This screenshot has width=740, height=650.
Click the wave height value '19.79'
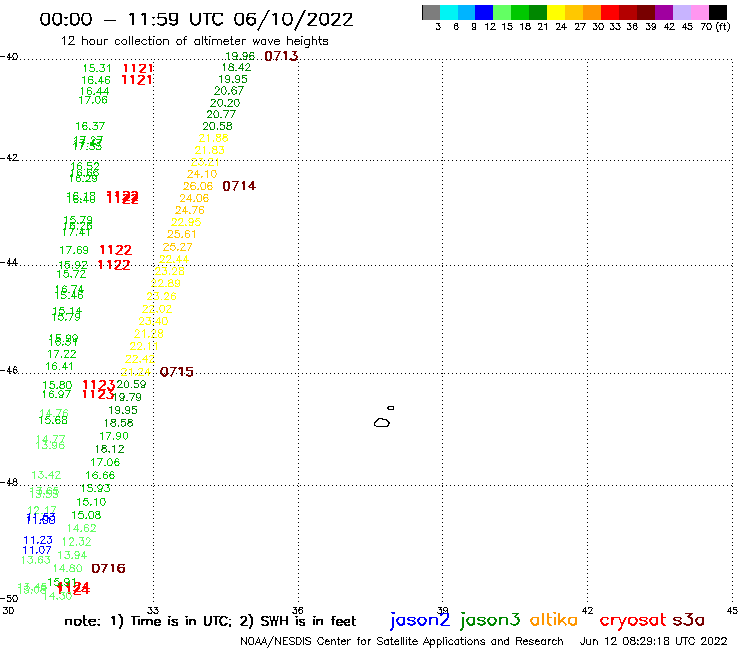[127, 397]
